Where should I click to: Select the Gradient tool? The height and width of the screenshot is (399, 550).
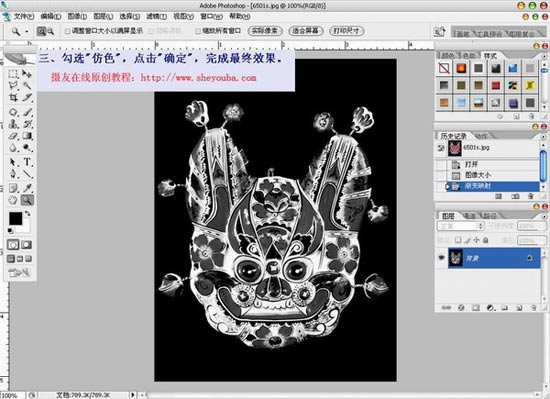tap(28, 136)
